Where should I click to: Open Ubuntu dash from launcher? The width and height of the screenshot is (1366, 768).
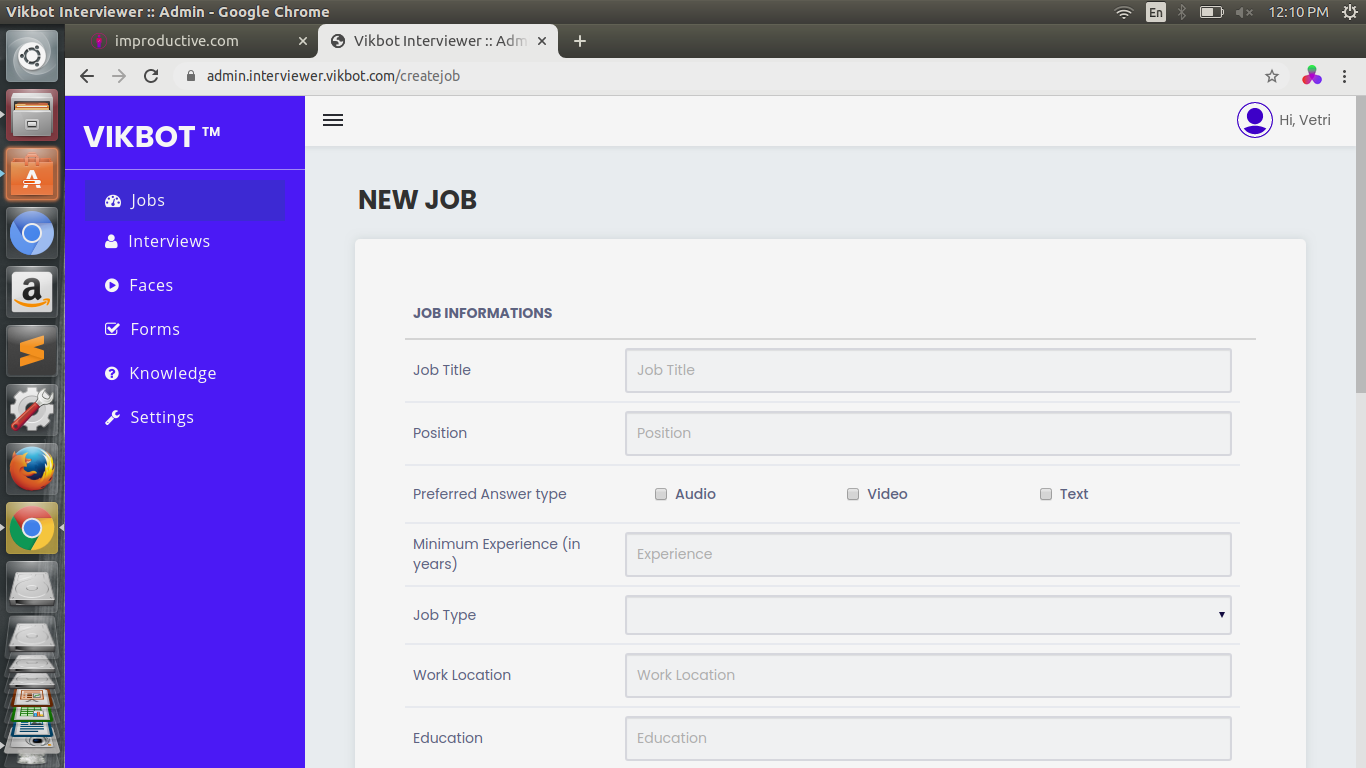coord(32,56)
